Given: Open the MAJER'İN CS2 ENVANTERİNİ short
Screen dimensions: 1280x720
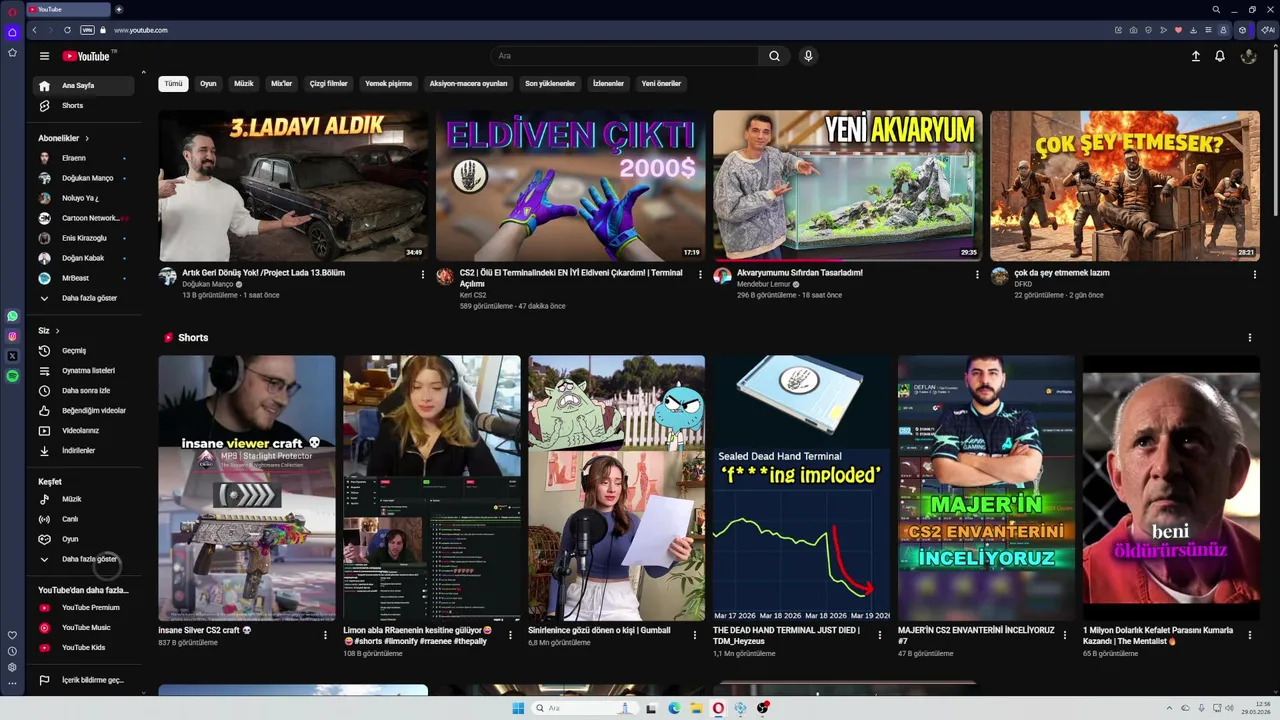Looking at the screenshot, I should point(986,488).
